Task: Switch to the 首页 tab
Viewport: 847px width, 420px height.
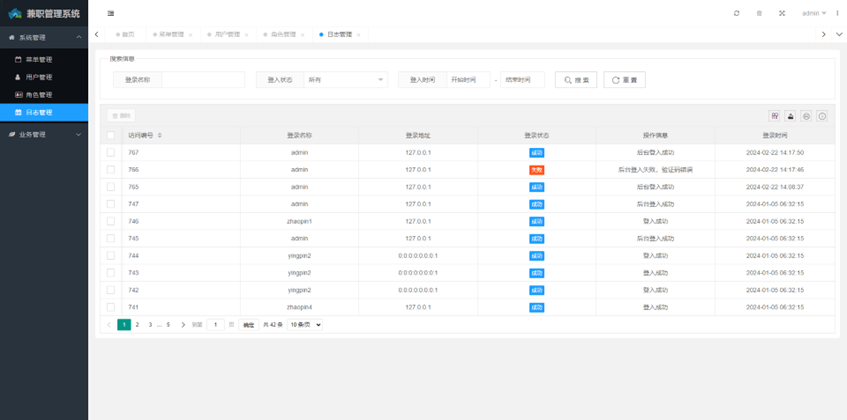Action: [124, 34]
